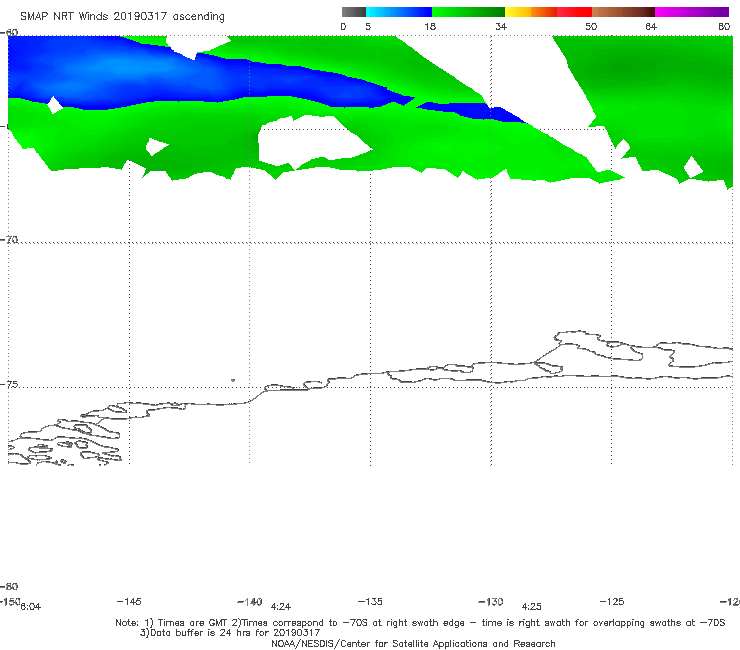This screenshot has width=740, height=650.
Task: Click the swath time label '6:04'
Action: pos(31,607)
